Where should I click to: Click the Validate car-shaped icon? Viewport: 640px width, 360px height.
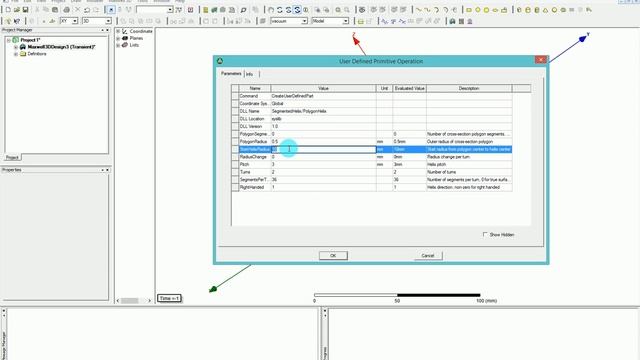click(x=452, y=21)
